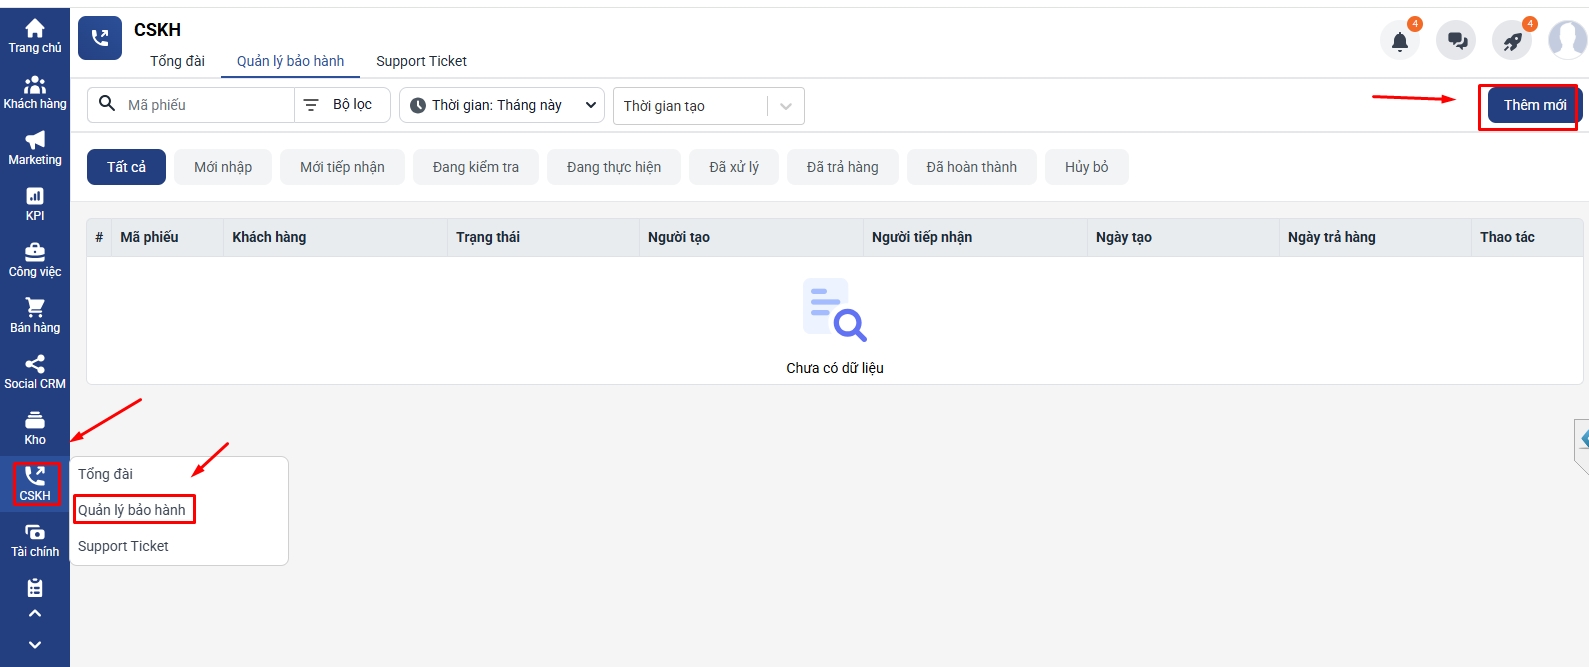The height and width of the screenshot is (667, 1589).
Task: Choose Support Ticket in flyout menu
Action: pos(123,546)
